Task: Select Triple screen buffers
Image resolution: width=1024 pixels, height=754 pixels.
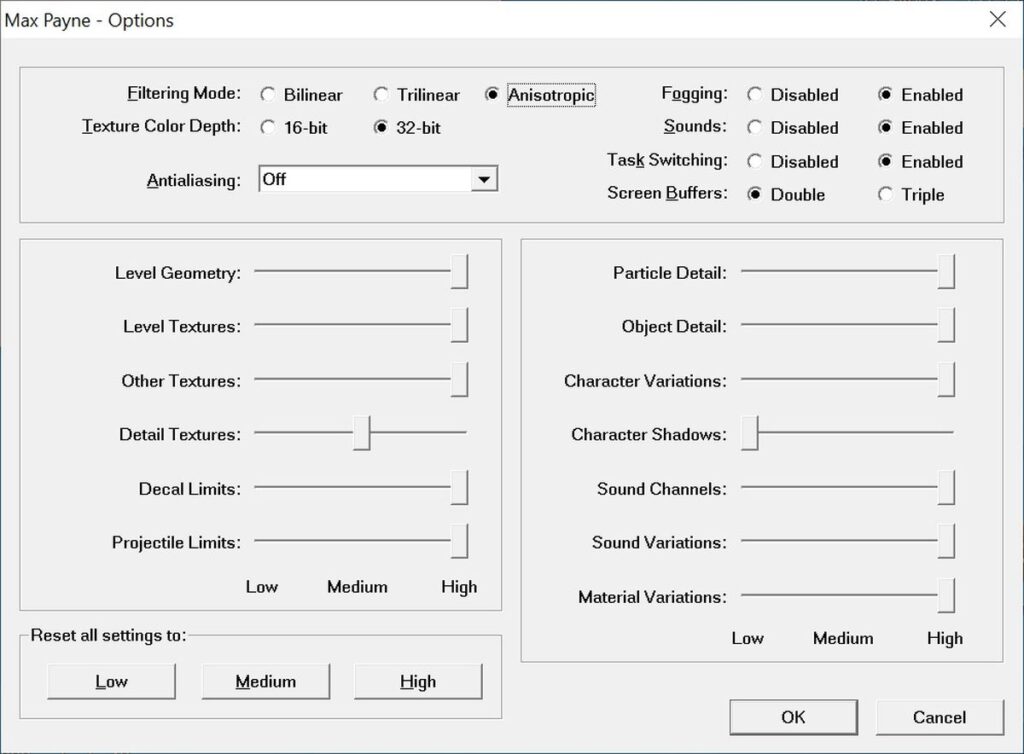Action: click(911, 195)
